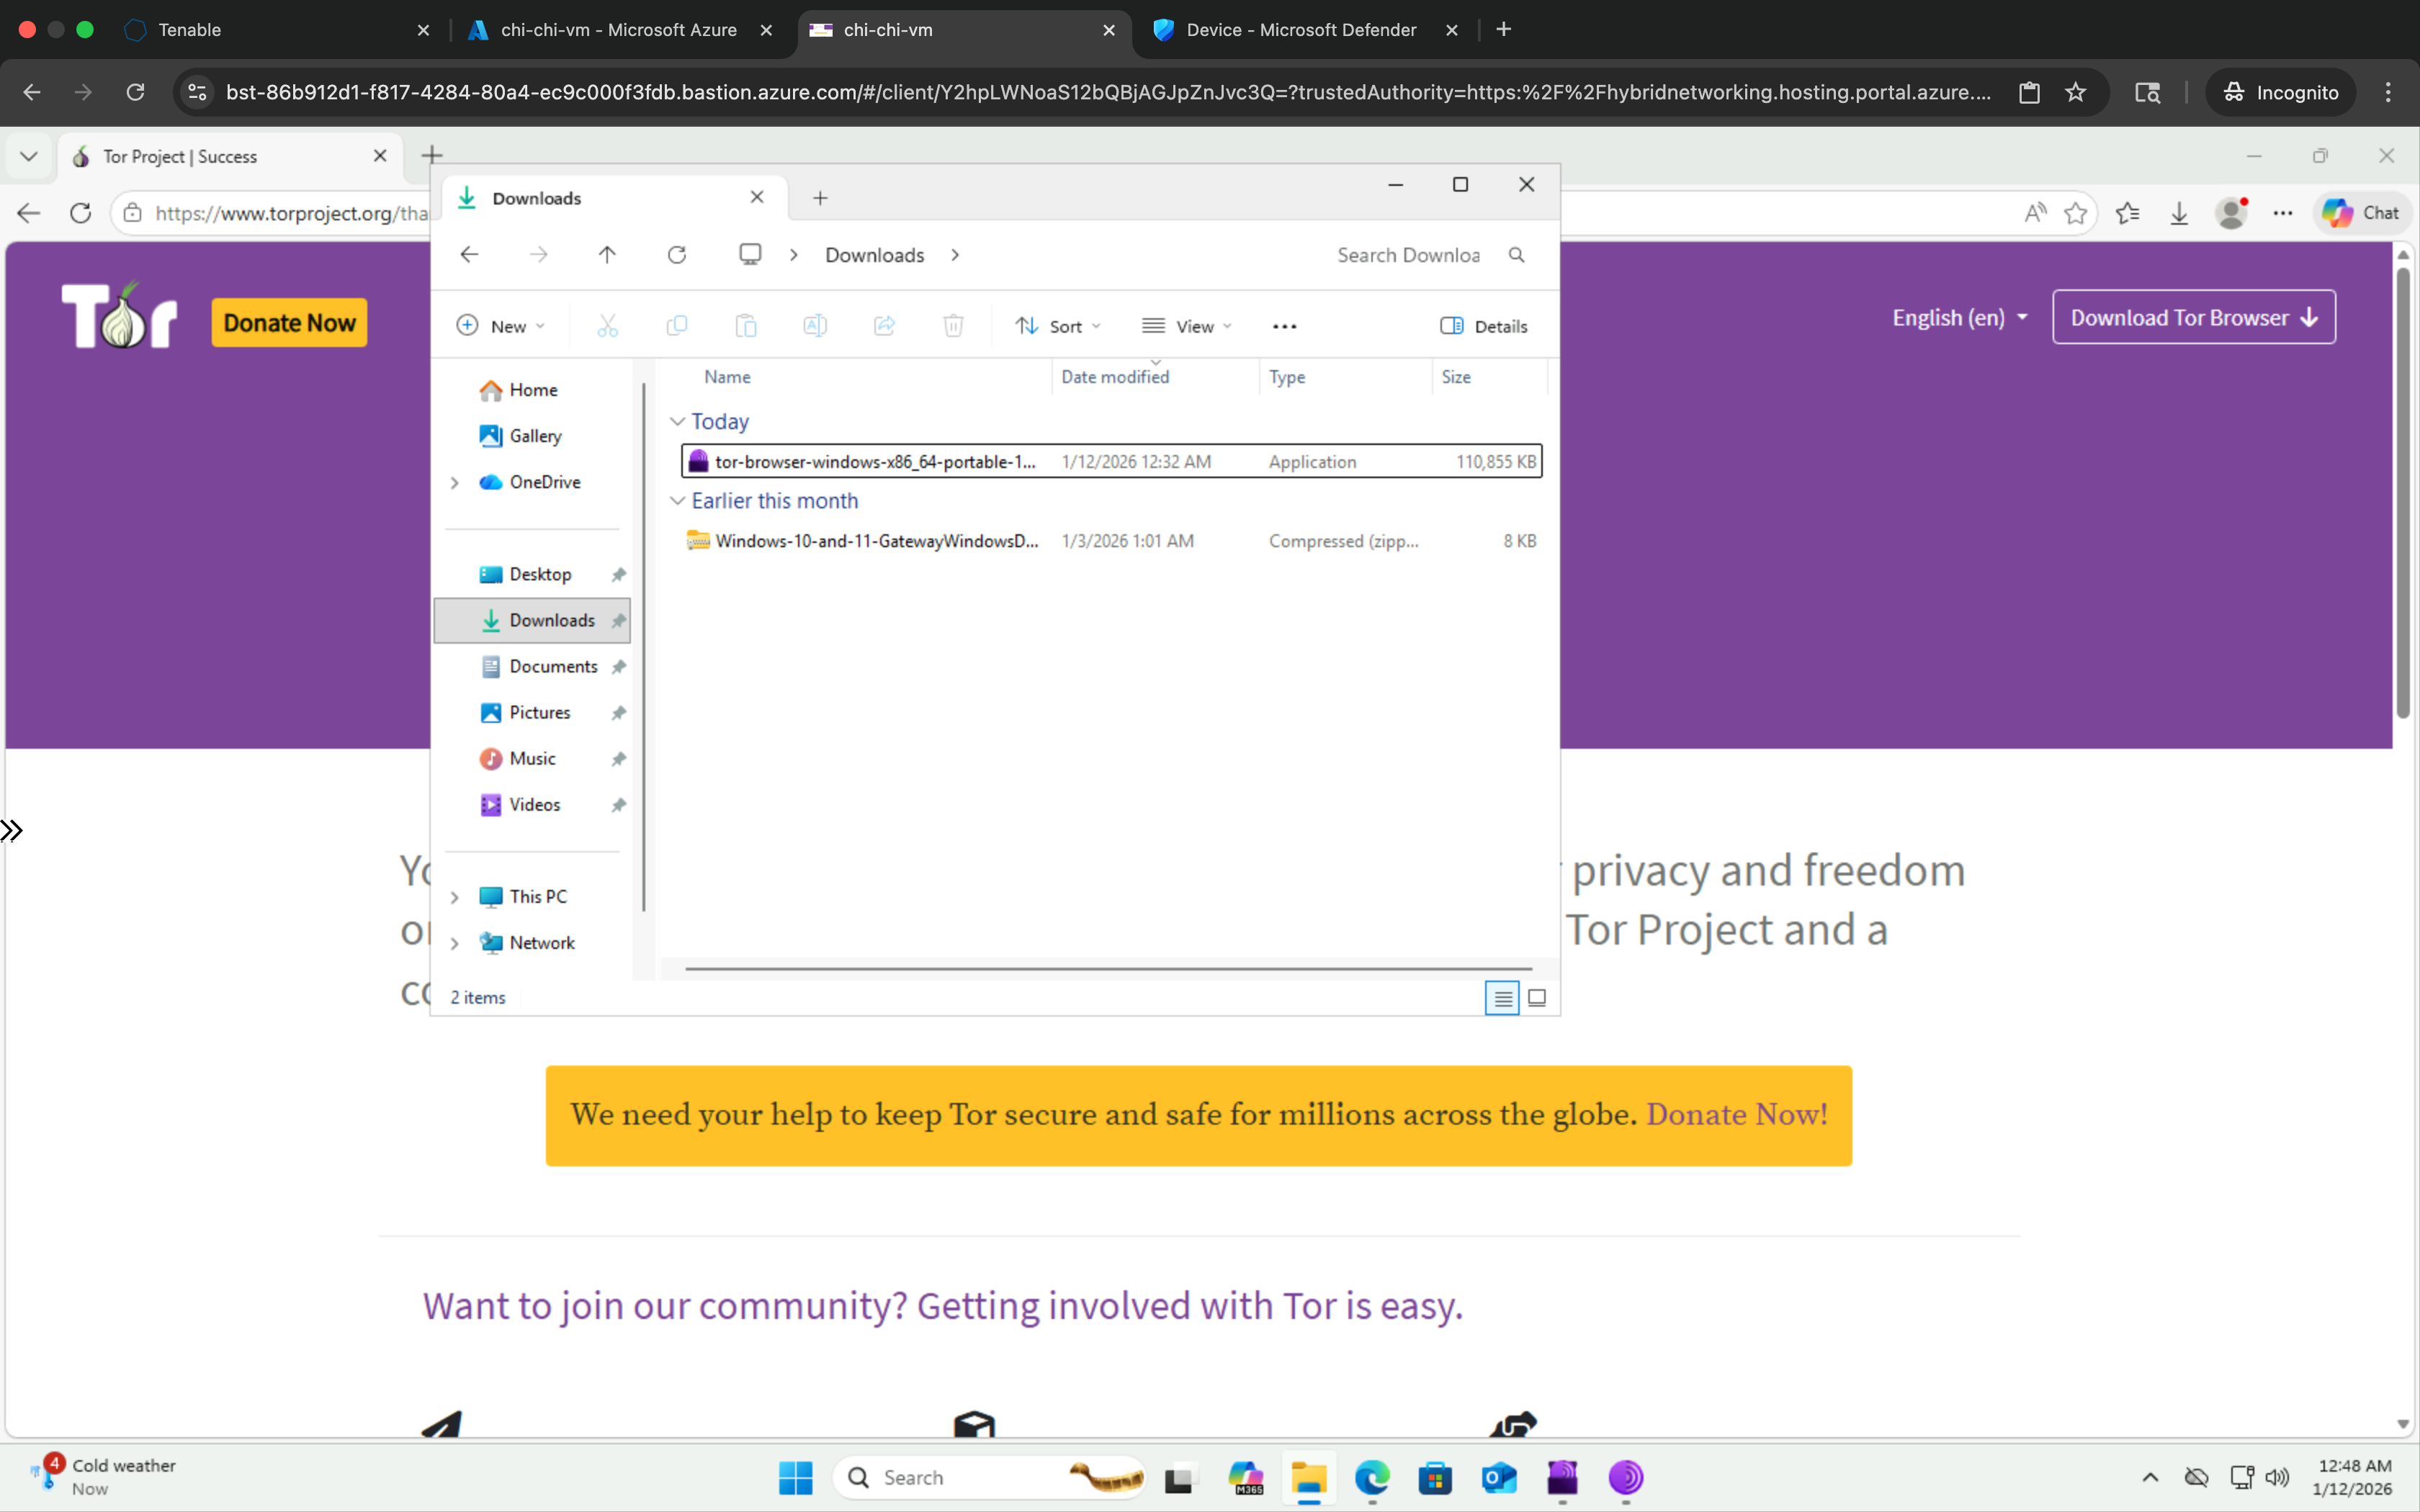Click the Edge address bar URL
This screenshot has height=1512, width=2420.
coord(292,213)
